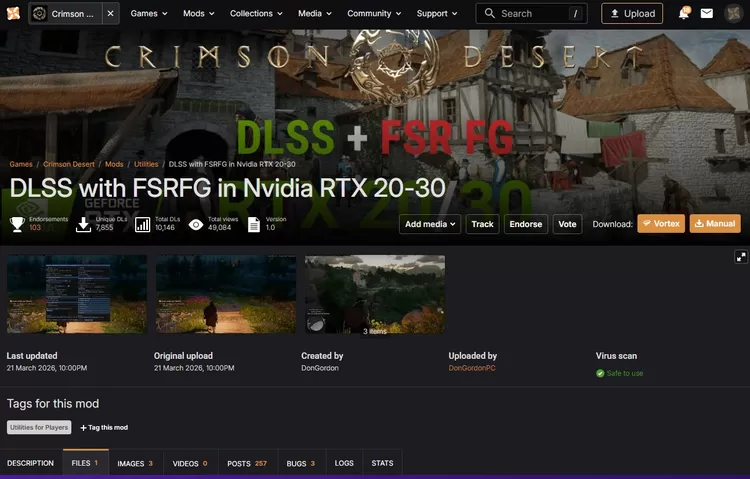Click the creator name DonGordon
Viewport: 750px width, 479px height.
(x=320, y=368)
